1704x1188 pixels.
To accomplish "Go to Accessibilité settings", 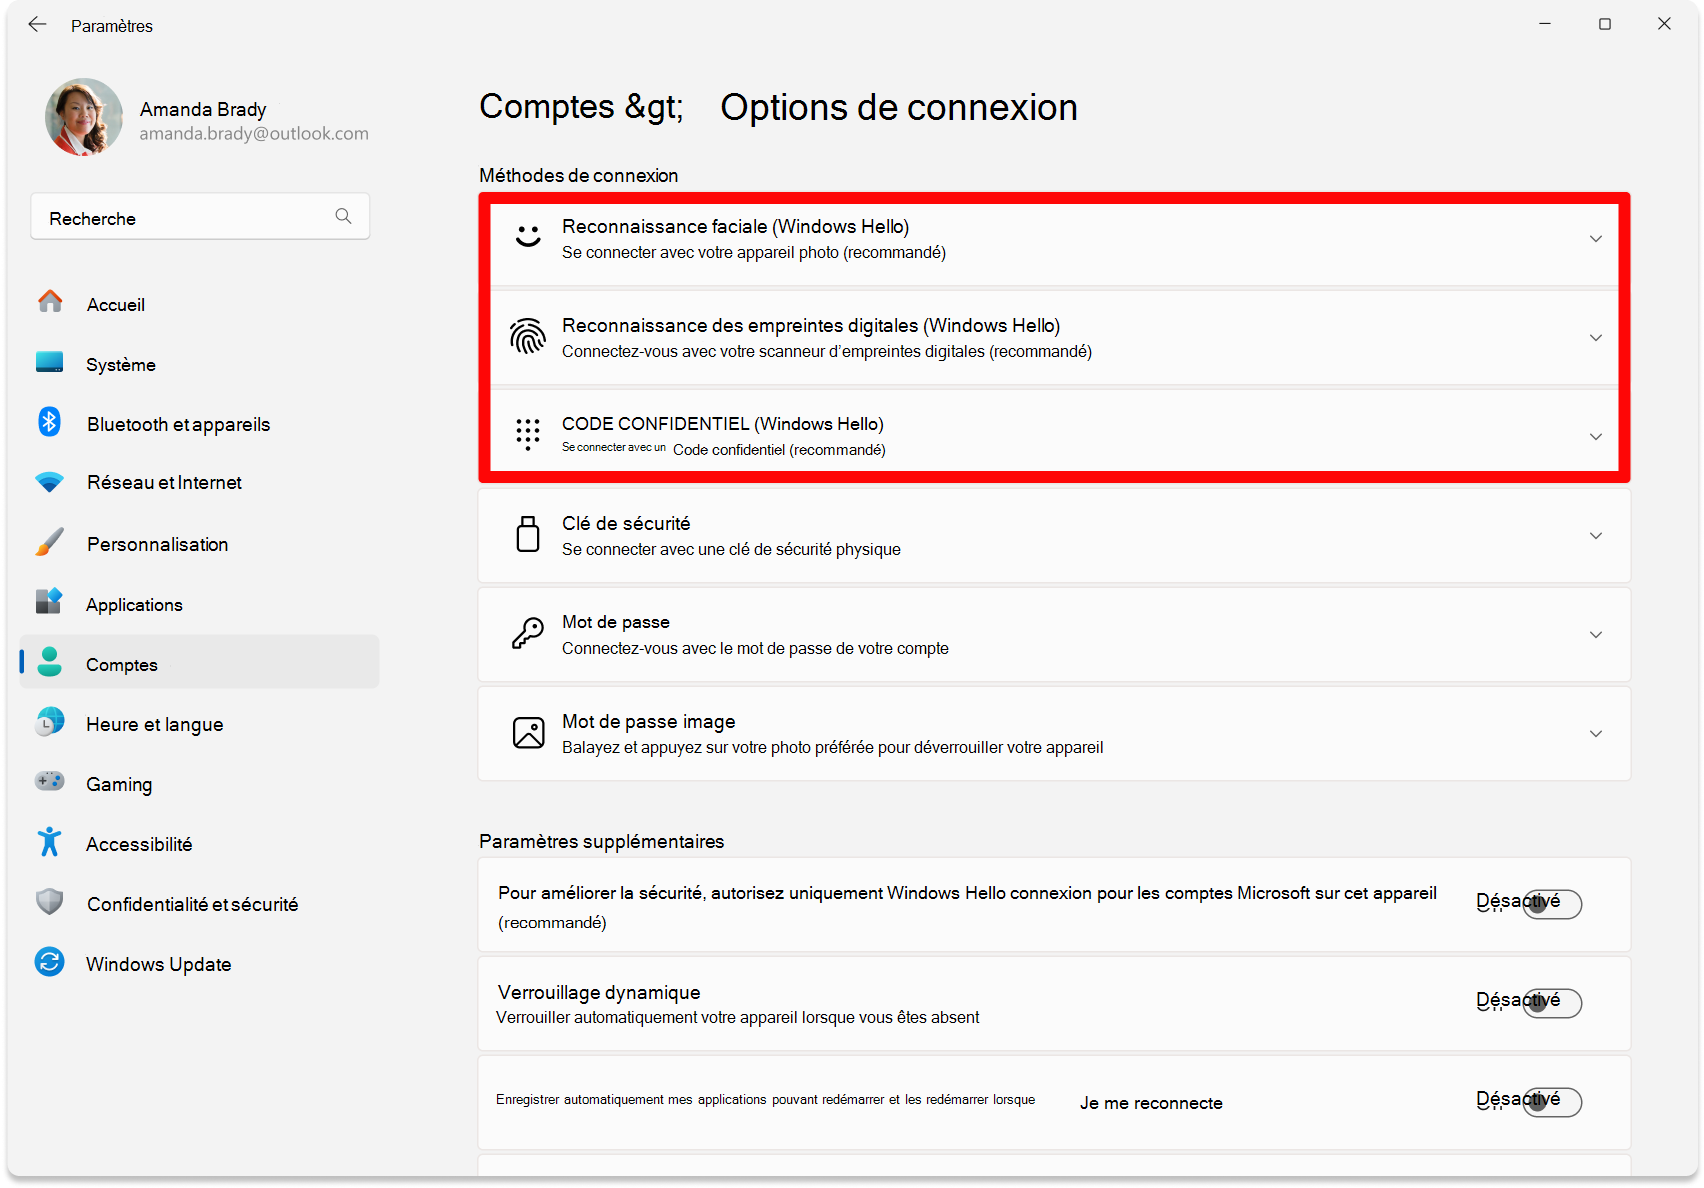I will (x=200, y=844).
